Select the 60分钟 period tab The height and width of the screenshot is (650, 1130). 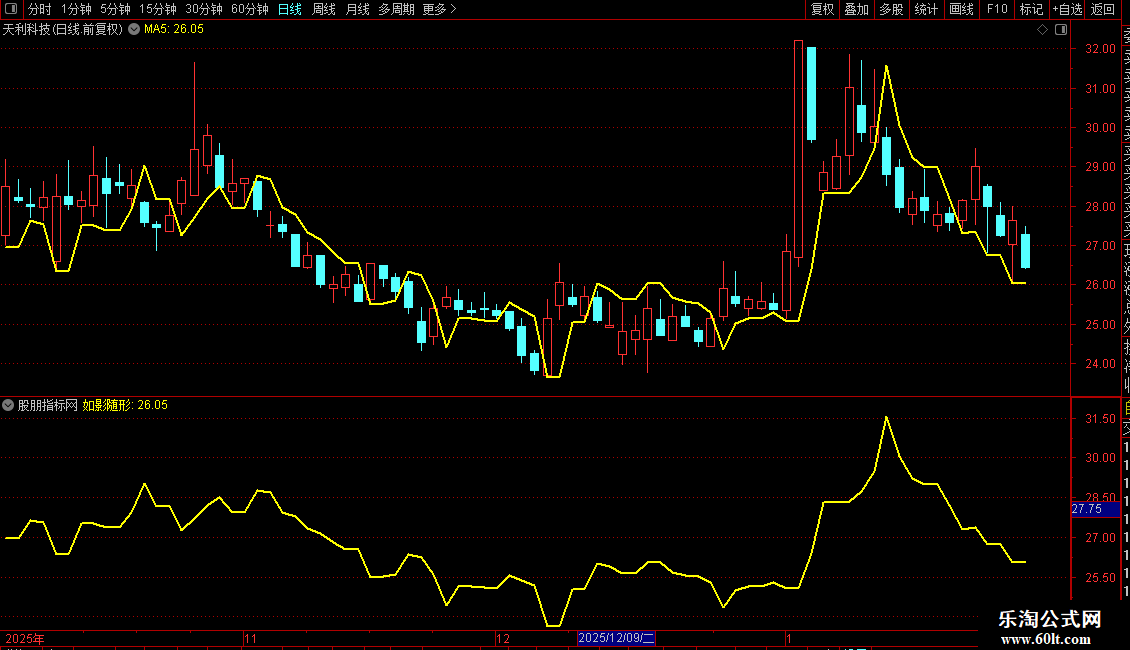click(249, 9)
